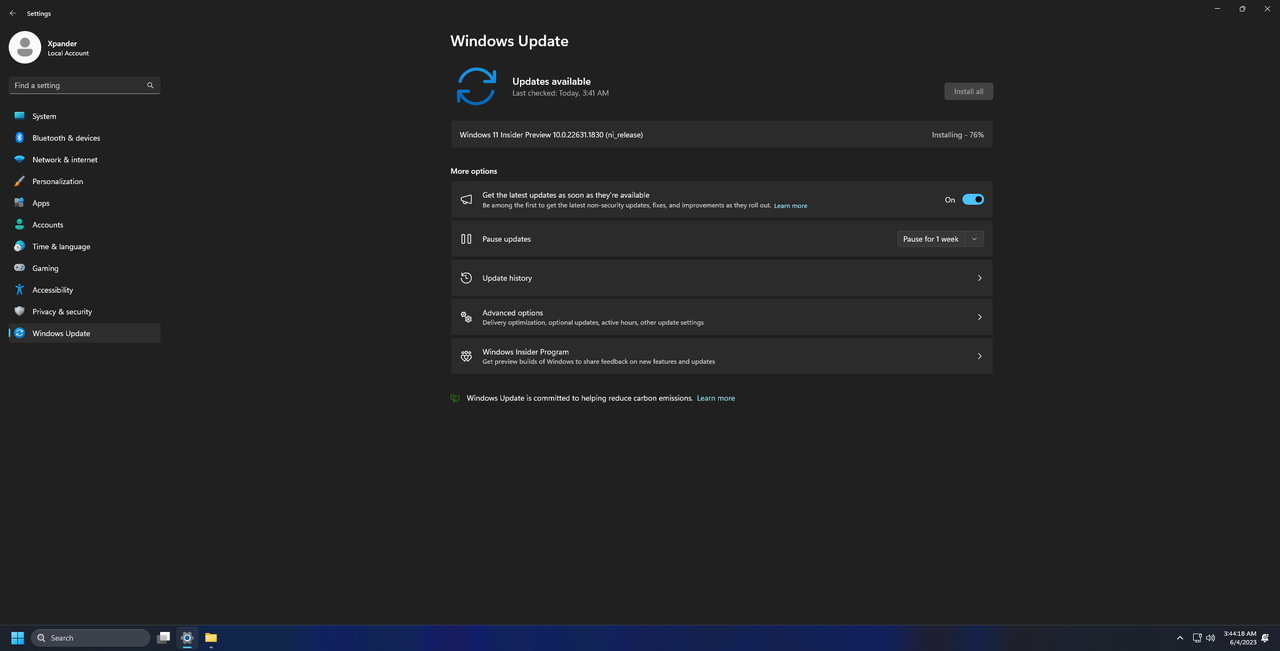This screenshot has height=651, width=1280.
Task: Select Accessibility in the sidebar
Action: [85, 290]
